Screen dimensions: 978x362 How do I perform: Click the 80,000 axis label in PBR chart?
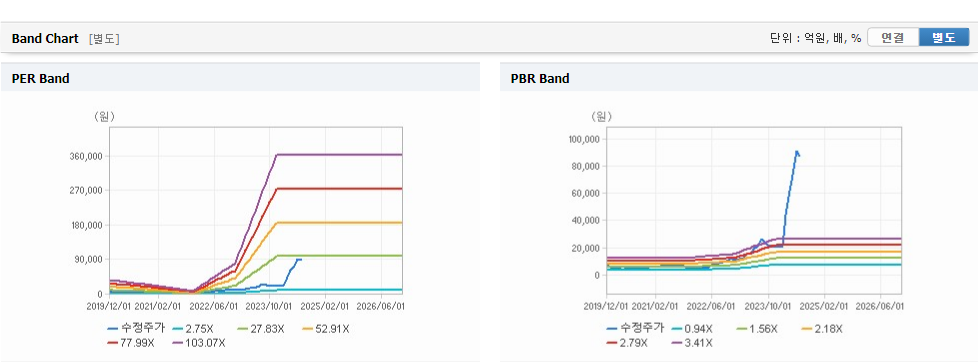[x=585, y=166]
